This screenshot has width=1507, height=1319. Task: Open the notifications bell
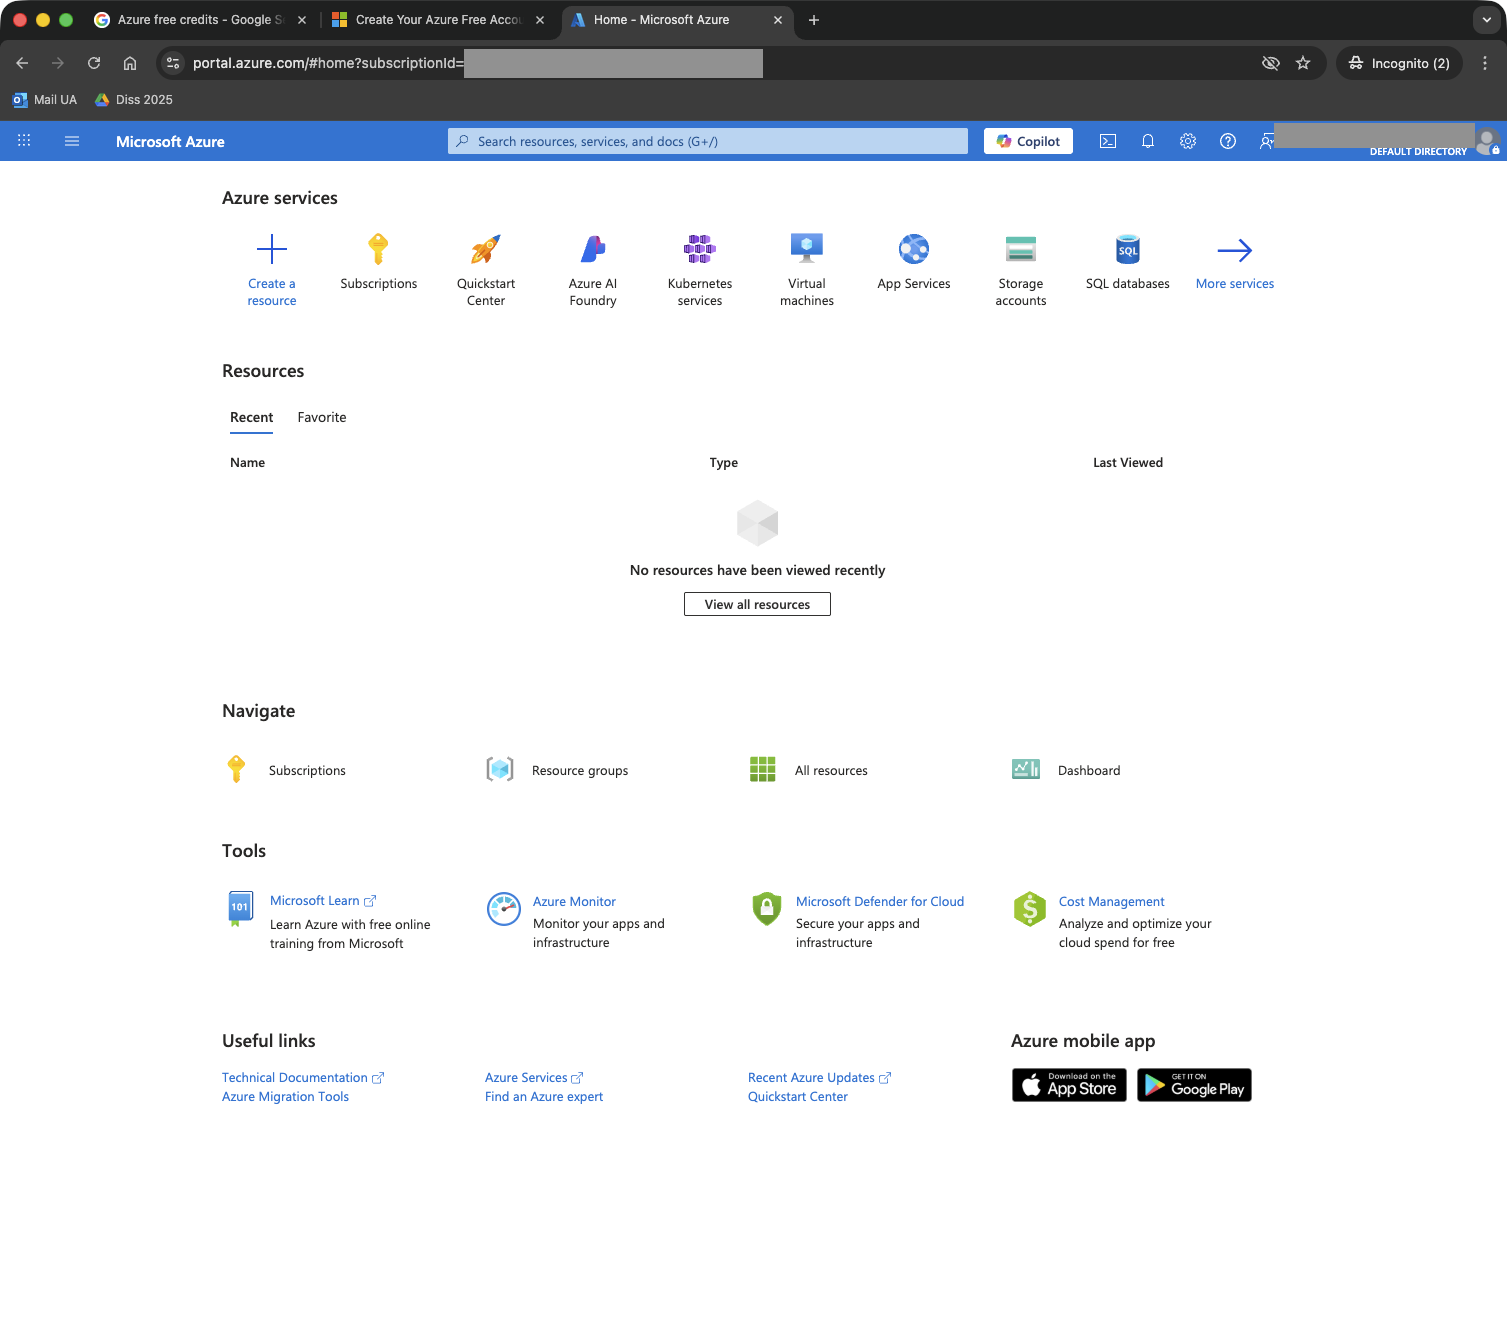(x=1148, y=141)
